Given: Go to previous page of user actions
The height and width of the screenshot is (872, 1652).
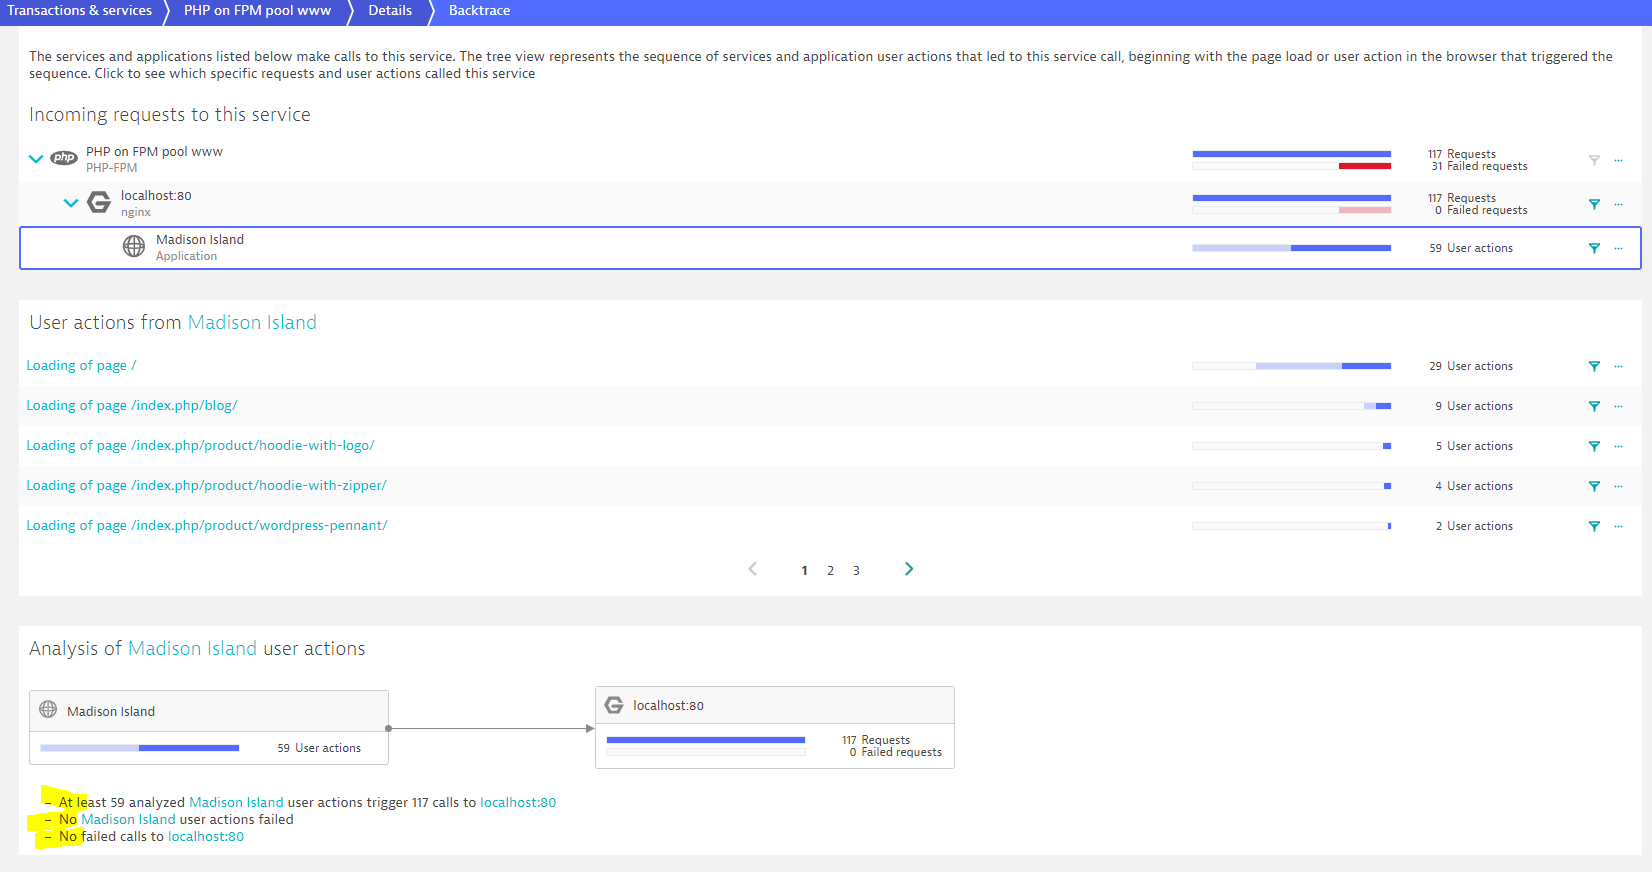Looking at the screenshot, I should tap(753, 569).
